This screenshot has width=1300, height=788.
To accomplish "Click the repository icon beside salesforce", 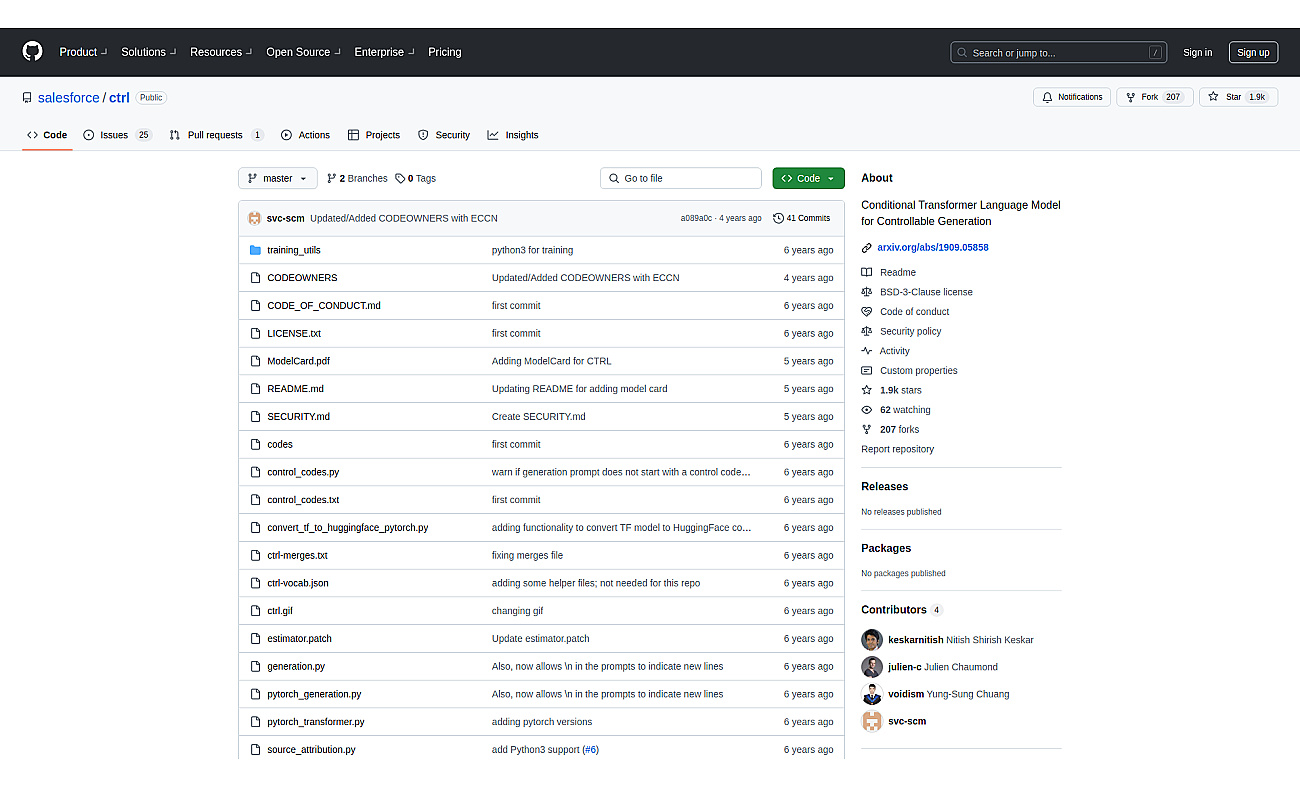I will pyautogui.click(x=27, y=98).
